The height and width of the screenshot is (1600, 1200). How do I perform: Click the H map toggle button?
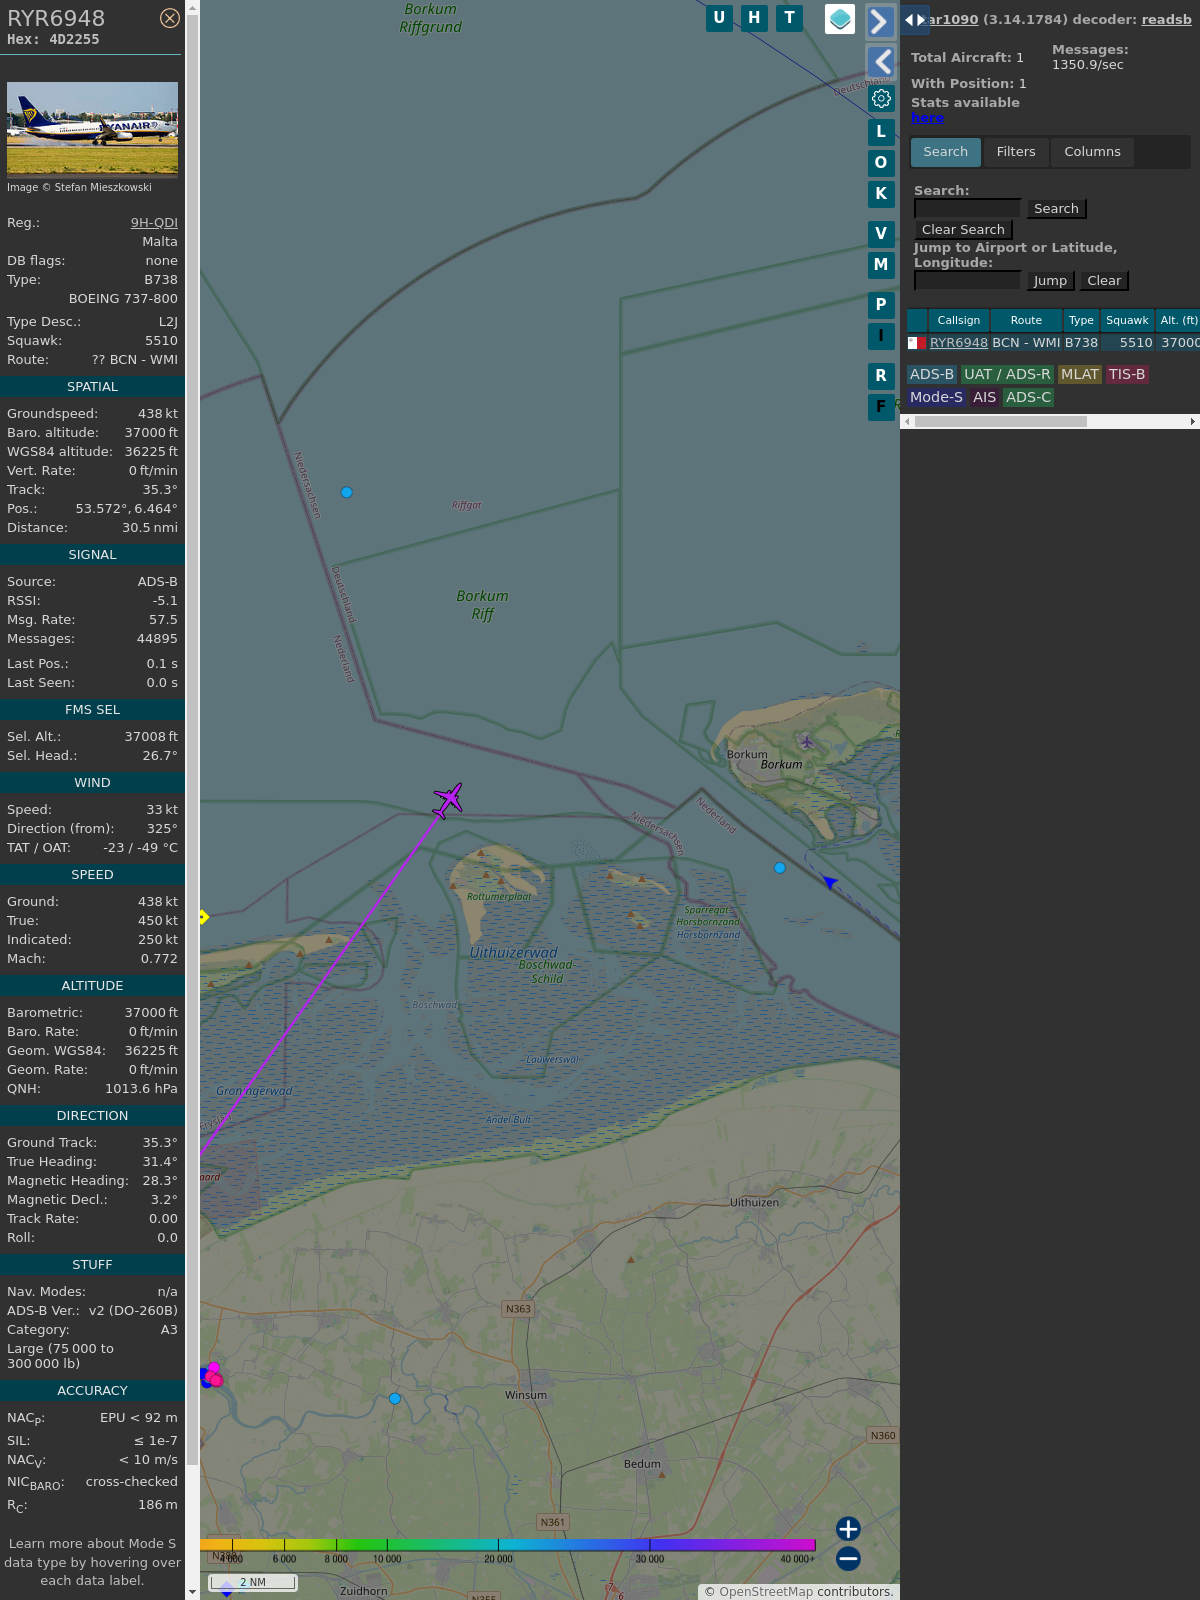754,18
